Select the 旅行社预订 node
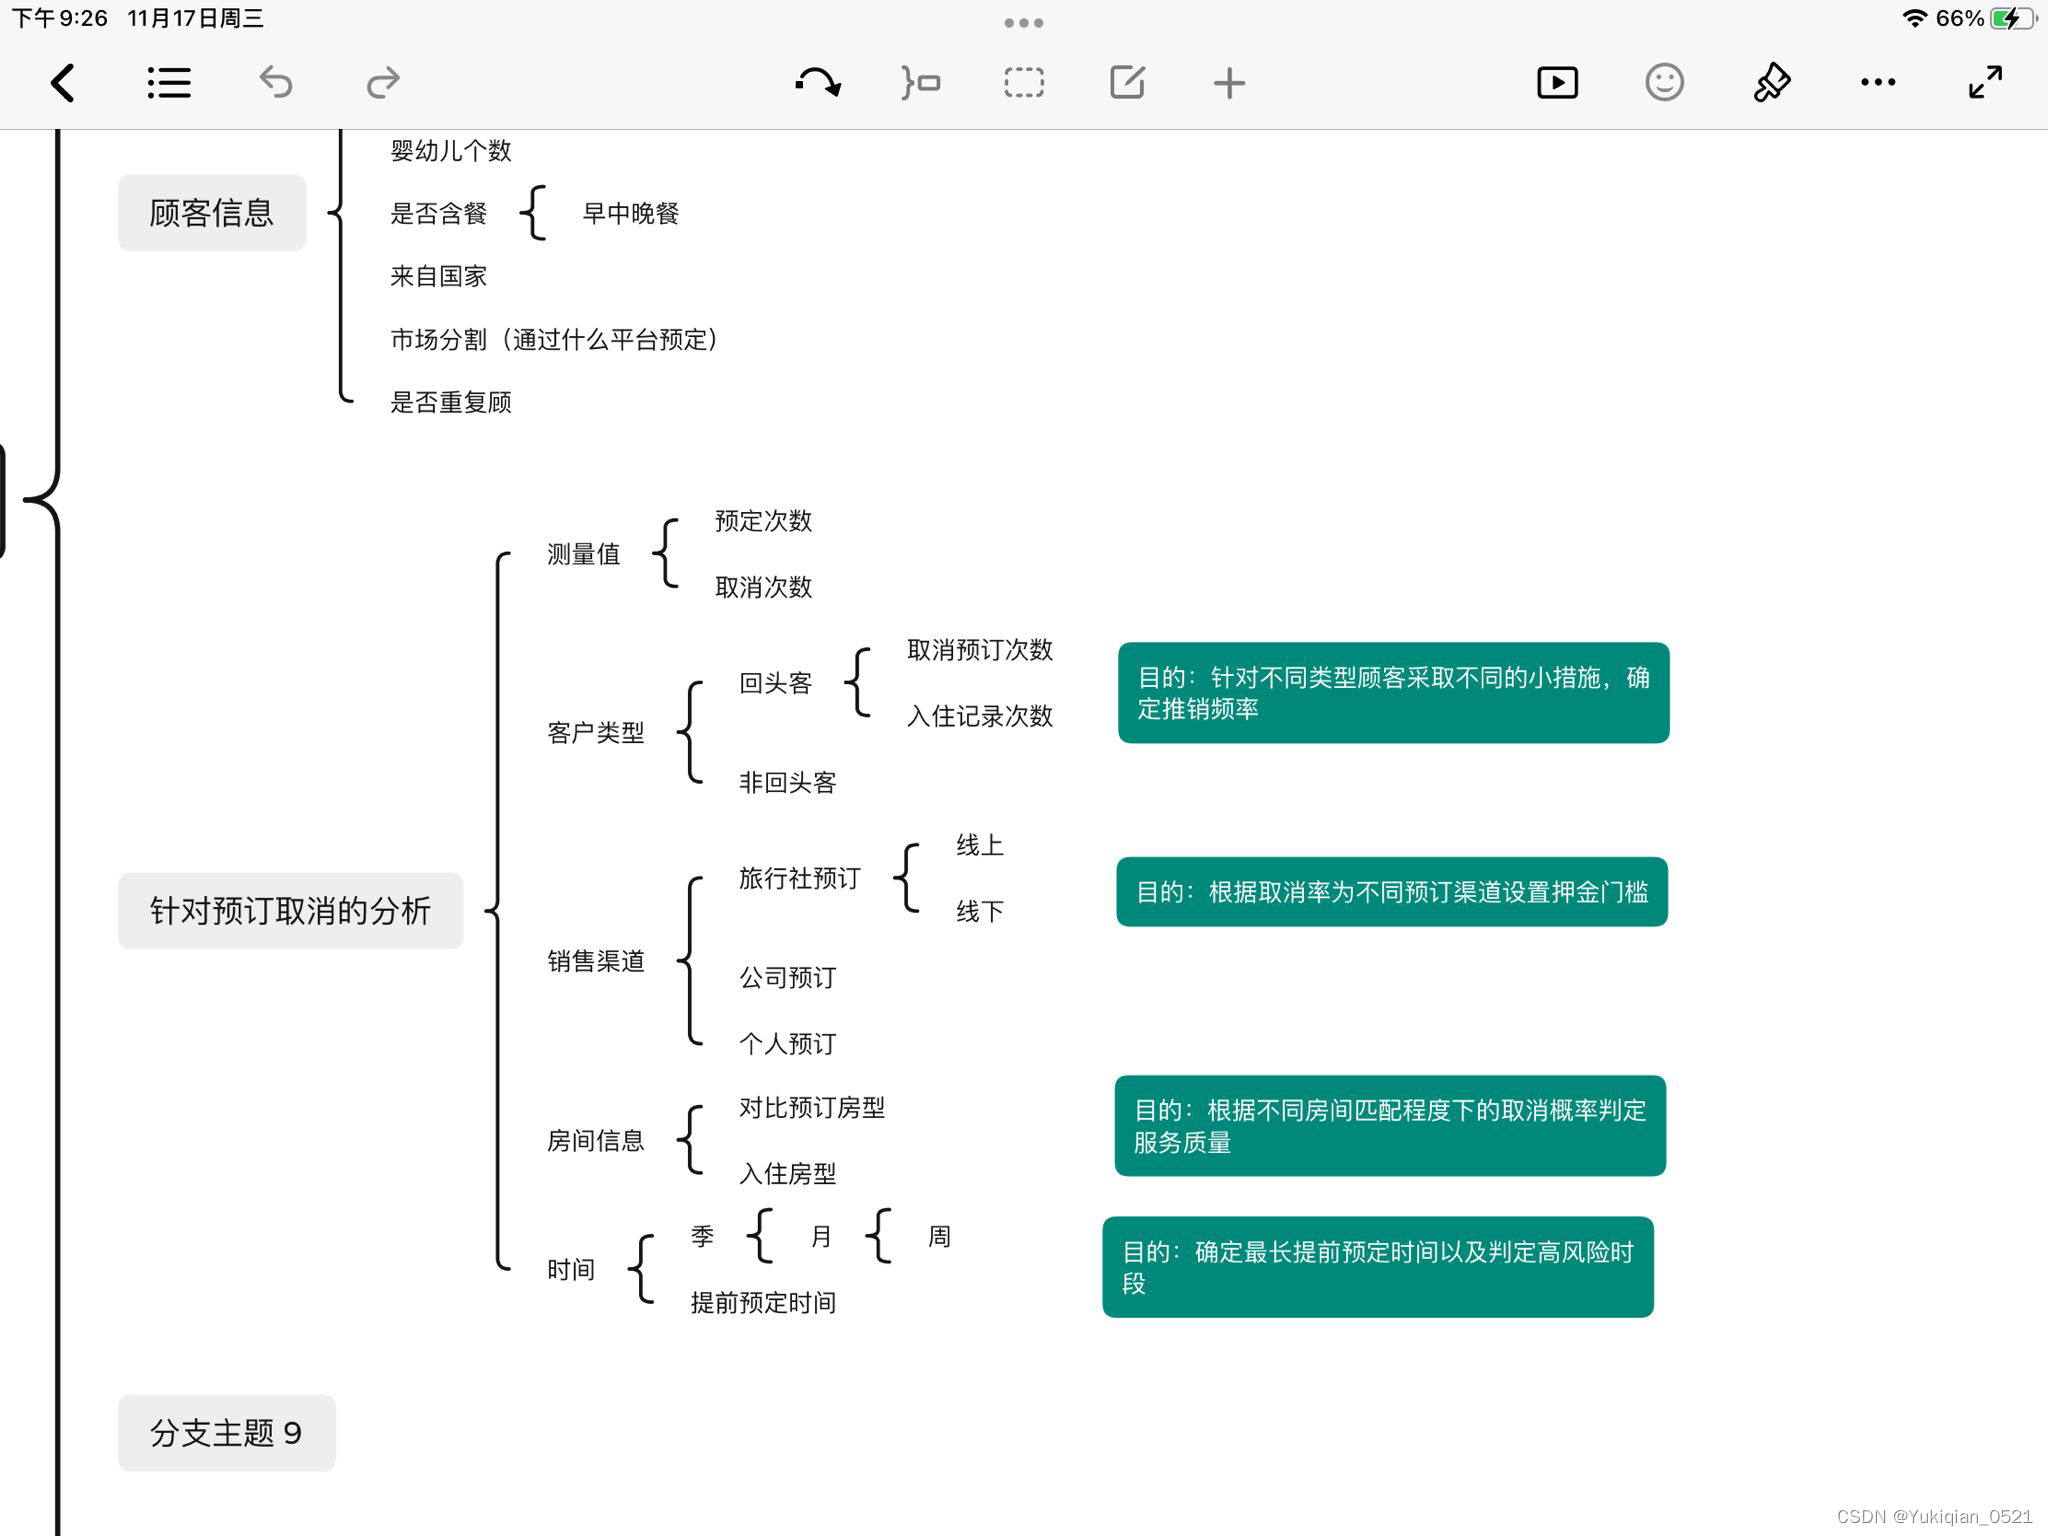2048x1536 pixels. 800,878
